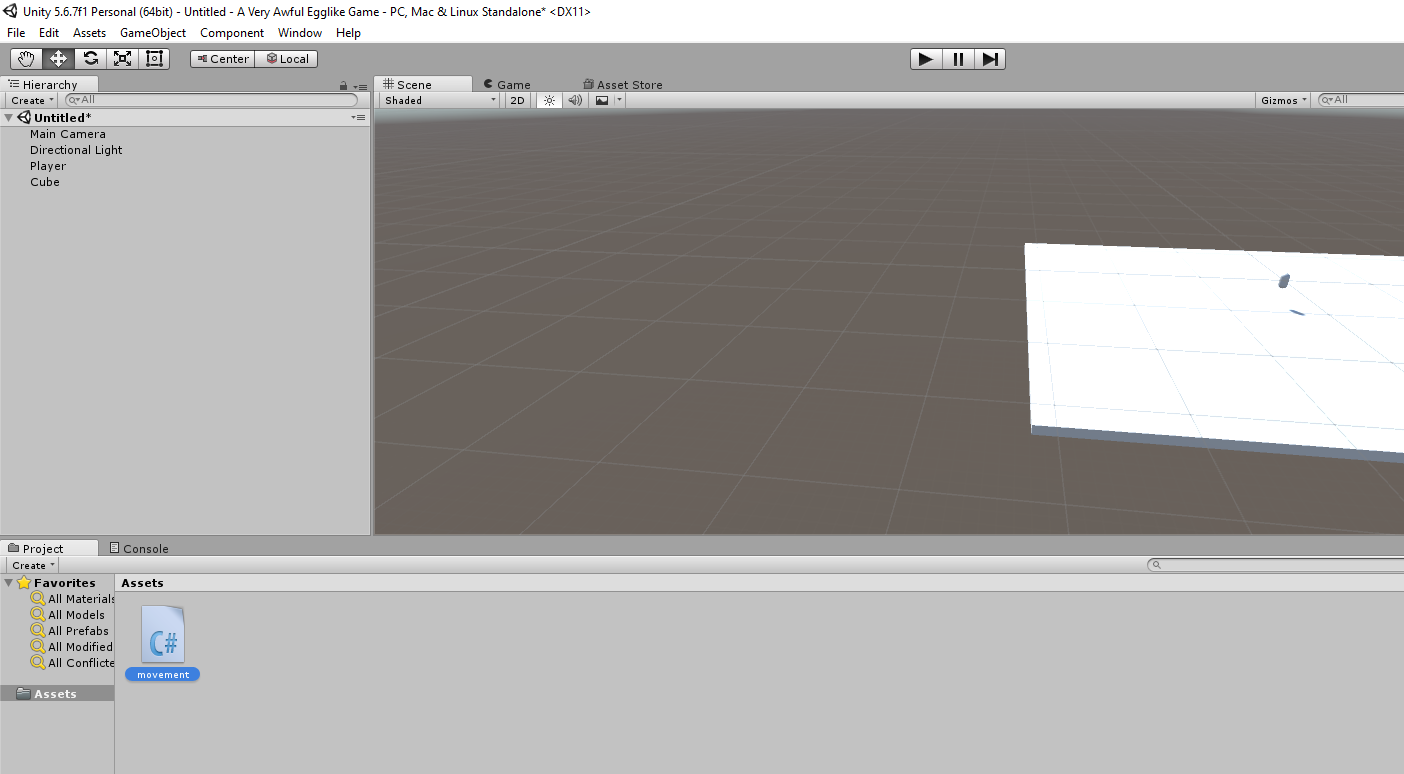This screenshot has height=774, width=1404.
Task: Click the white cube platform in Scene
Action: click(x=1215, y=350)
